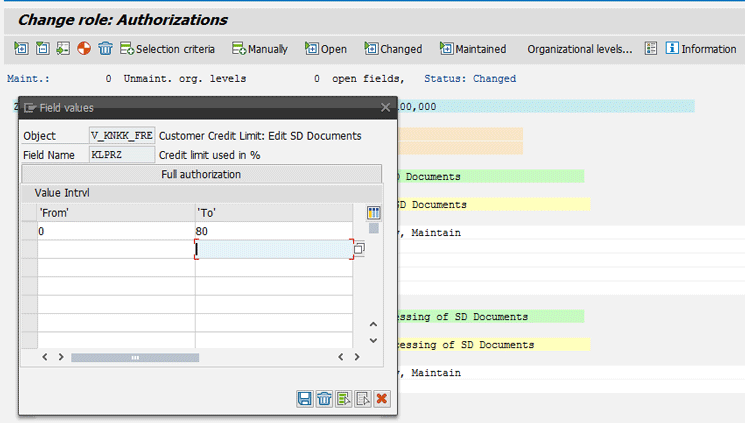Click the Information button
745x423 pixels.
[x=701, y=49]
